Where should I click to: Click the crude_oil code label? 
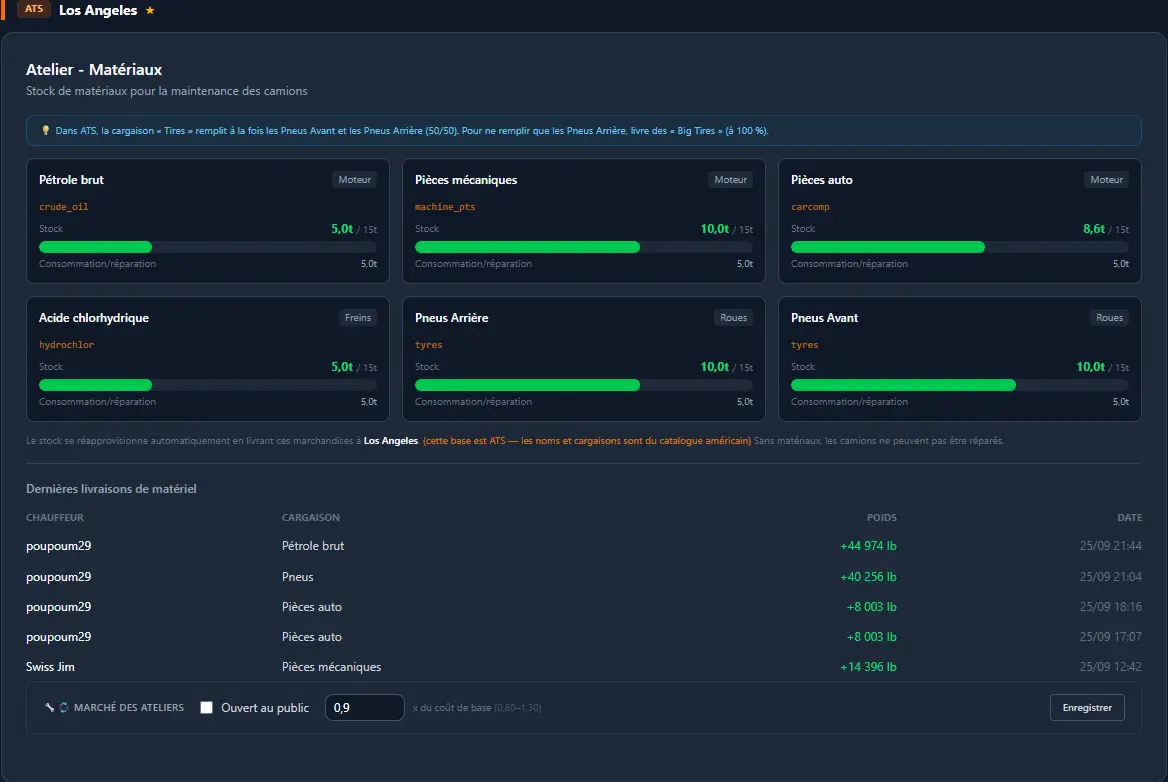(63, 207)
